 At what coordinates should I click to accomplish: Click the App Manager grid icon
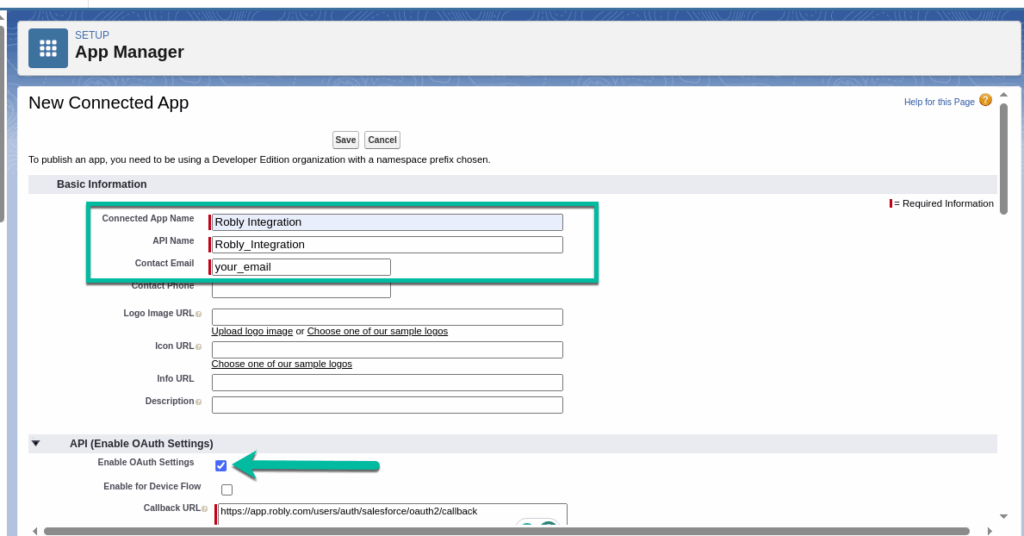coord(48,48)
